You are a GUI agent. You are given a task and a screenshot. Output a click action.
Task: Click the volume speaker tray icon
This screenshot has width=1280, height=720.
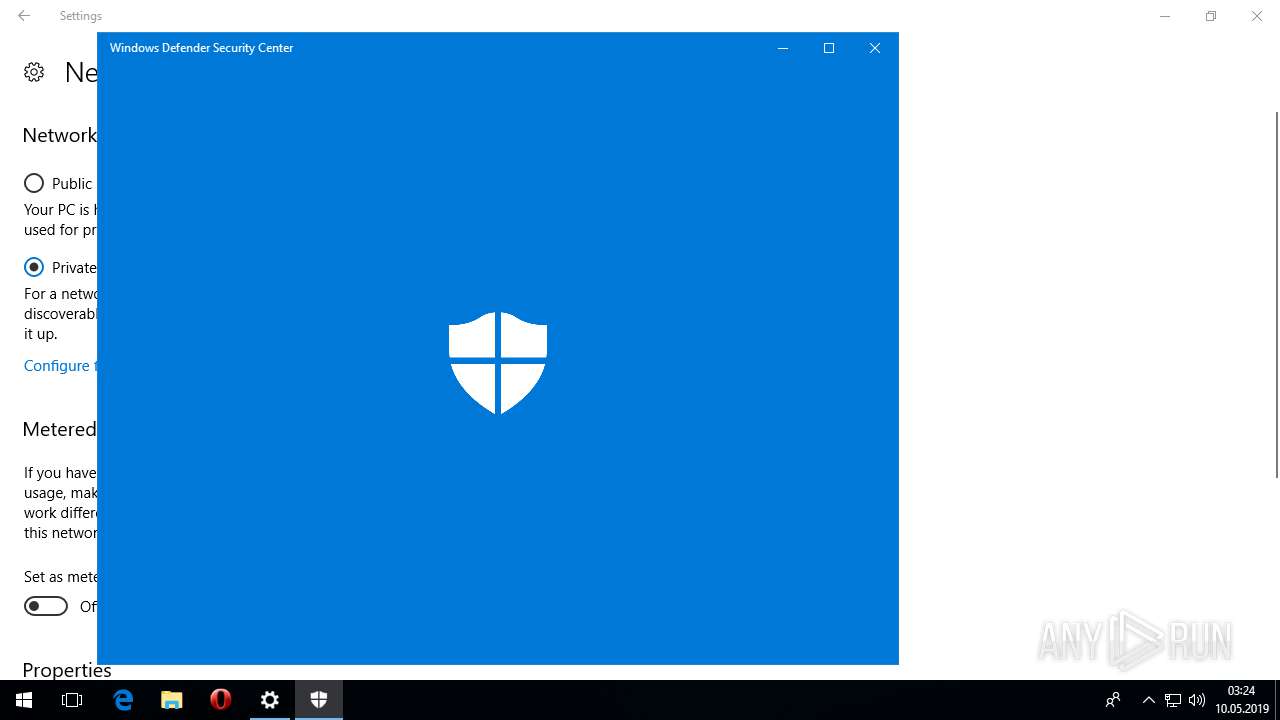point(1197,700)
